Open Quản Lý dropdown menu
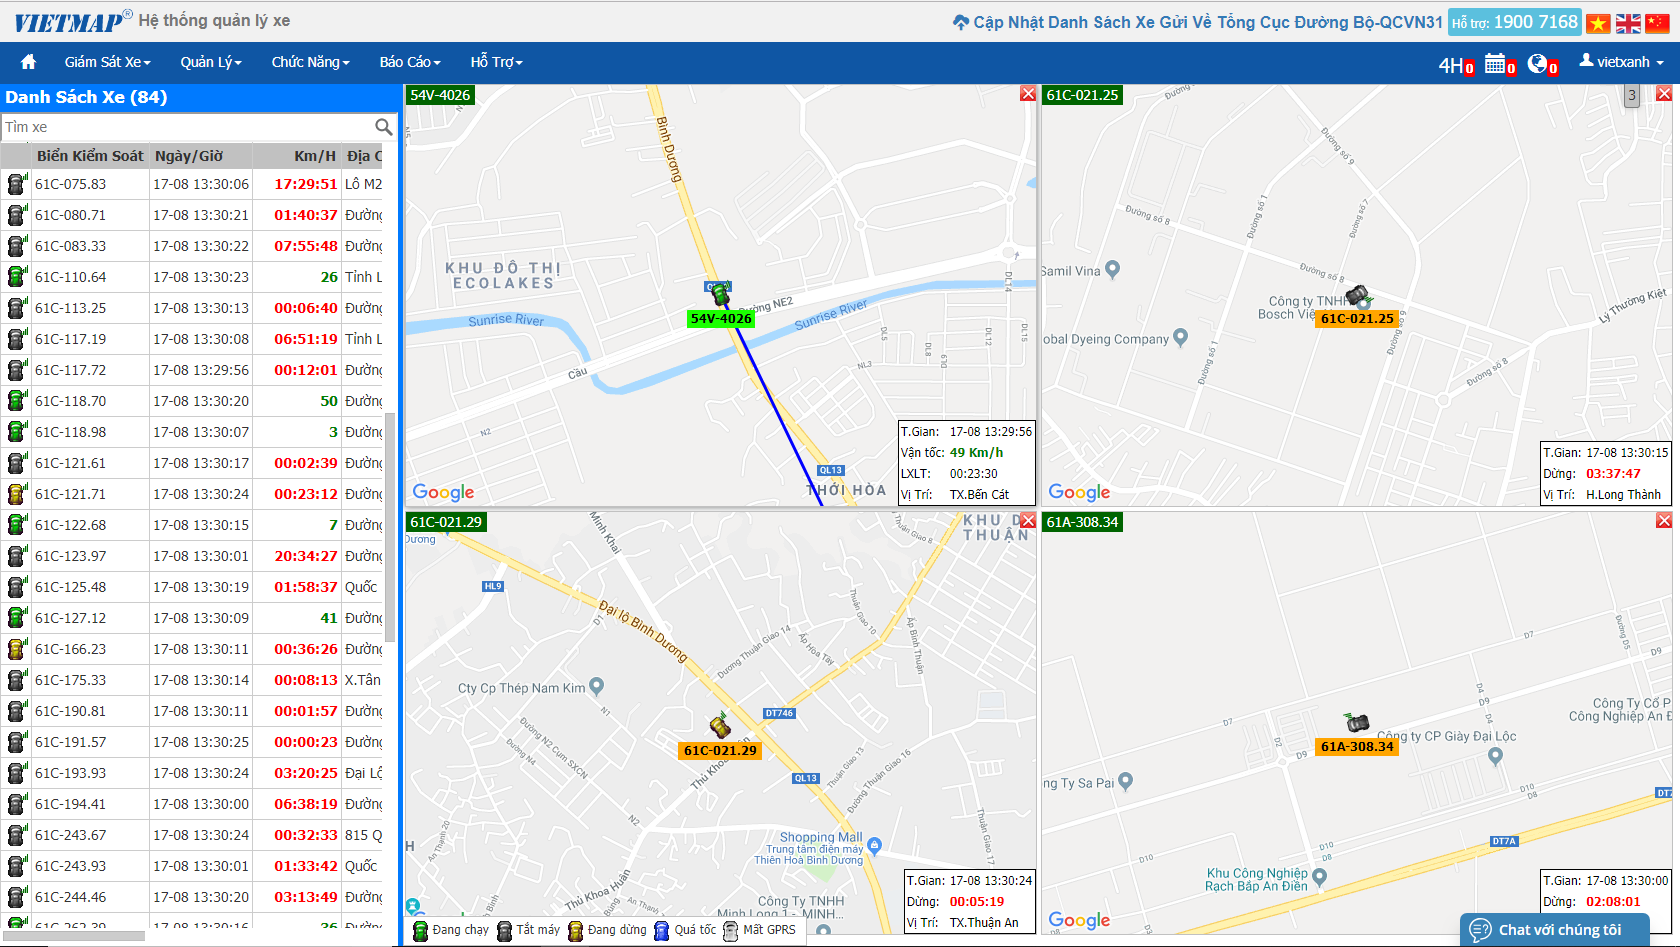 coord(211,62)
